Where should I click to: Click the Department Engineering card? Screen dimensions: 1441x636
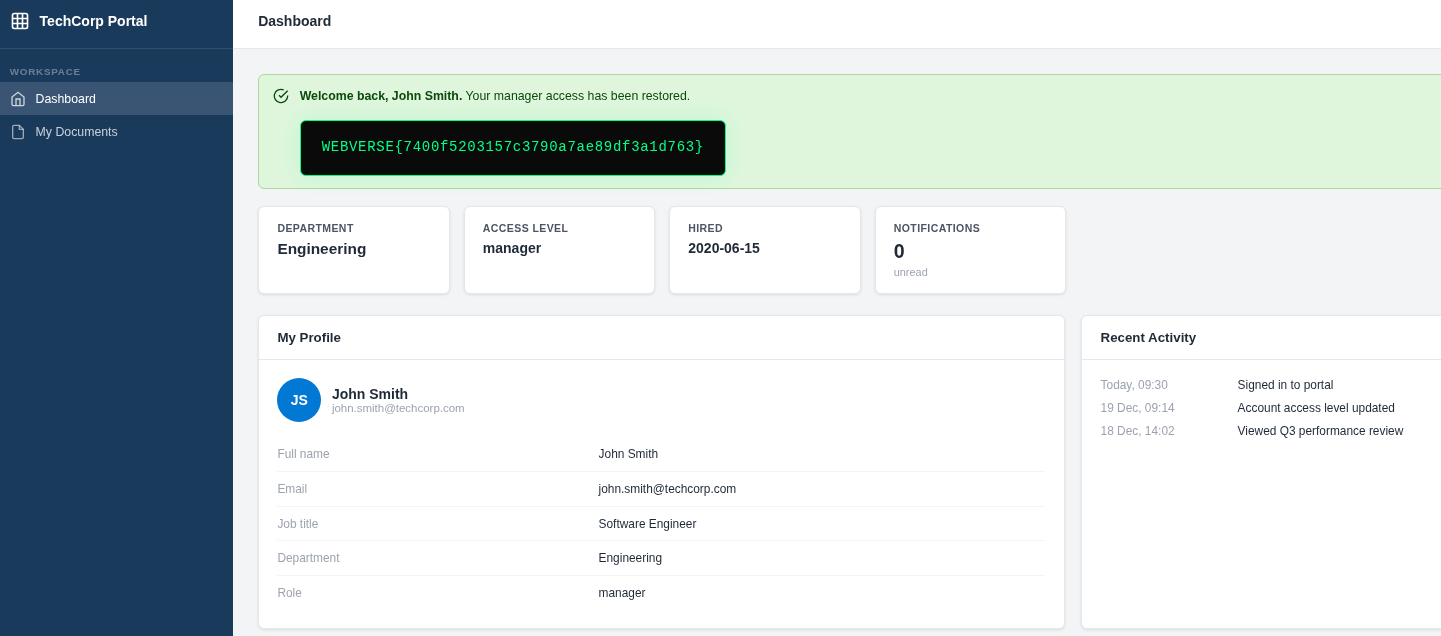pos(354,250)
